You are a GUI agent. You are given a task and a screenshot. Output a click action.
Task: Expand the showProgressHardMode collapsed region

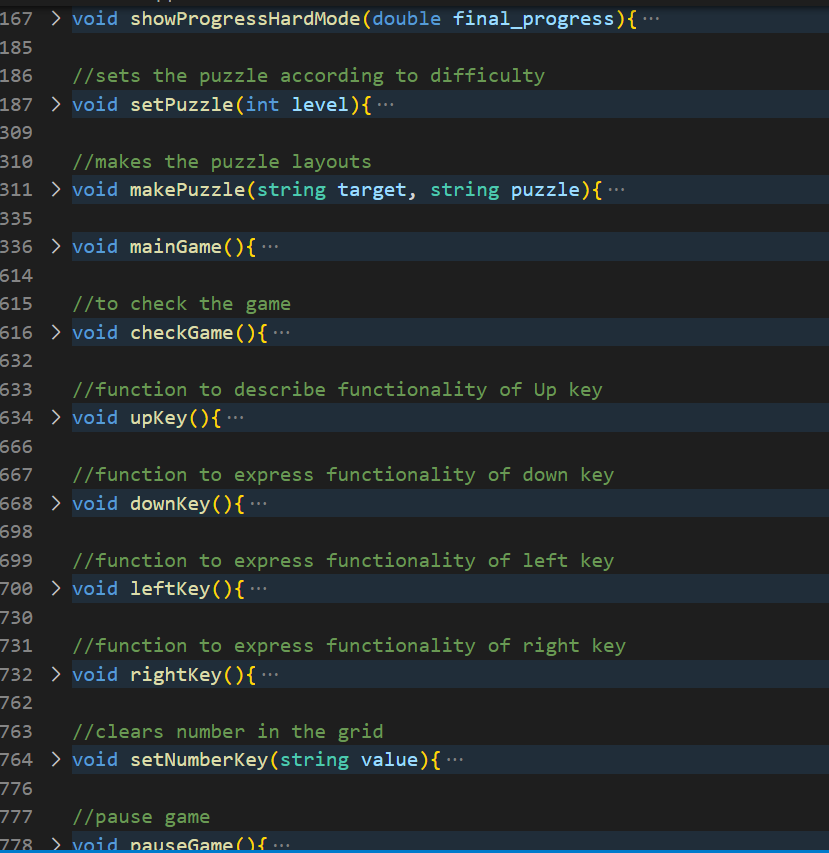55,18
